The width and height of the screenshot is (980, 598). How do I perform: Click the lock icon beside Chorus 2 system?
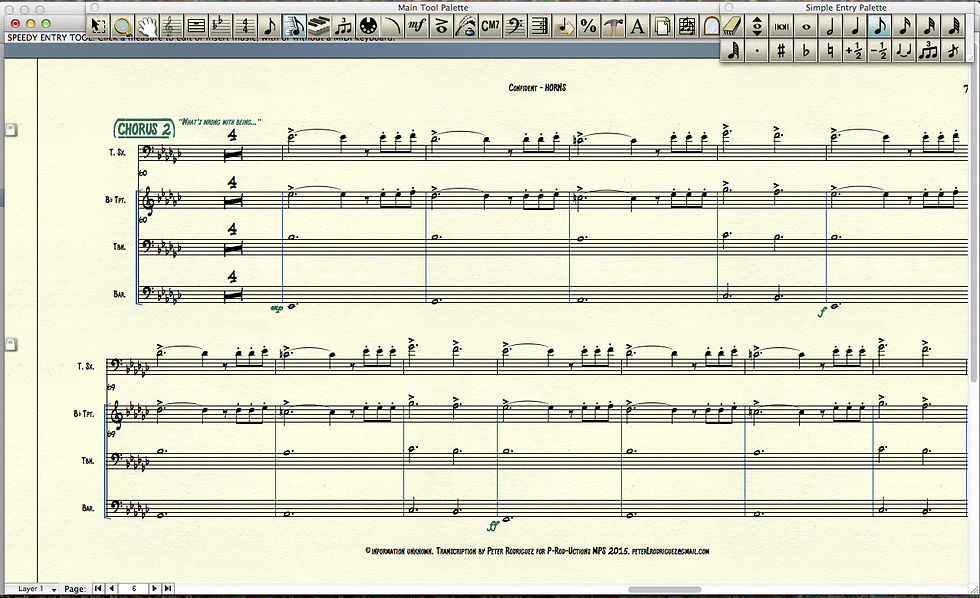point(11,129)
